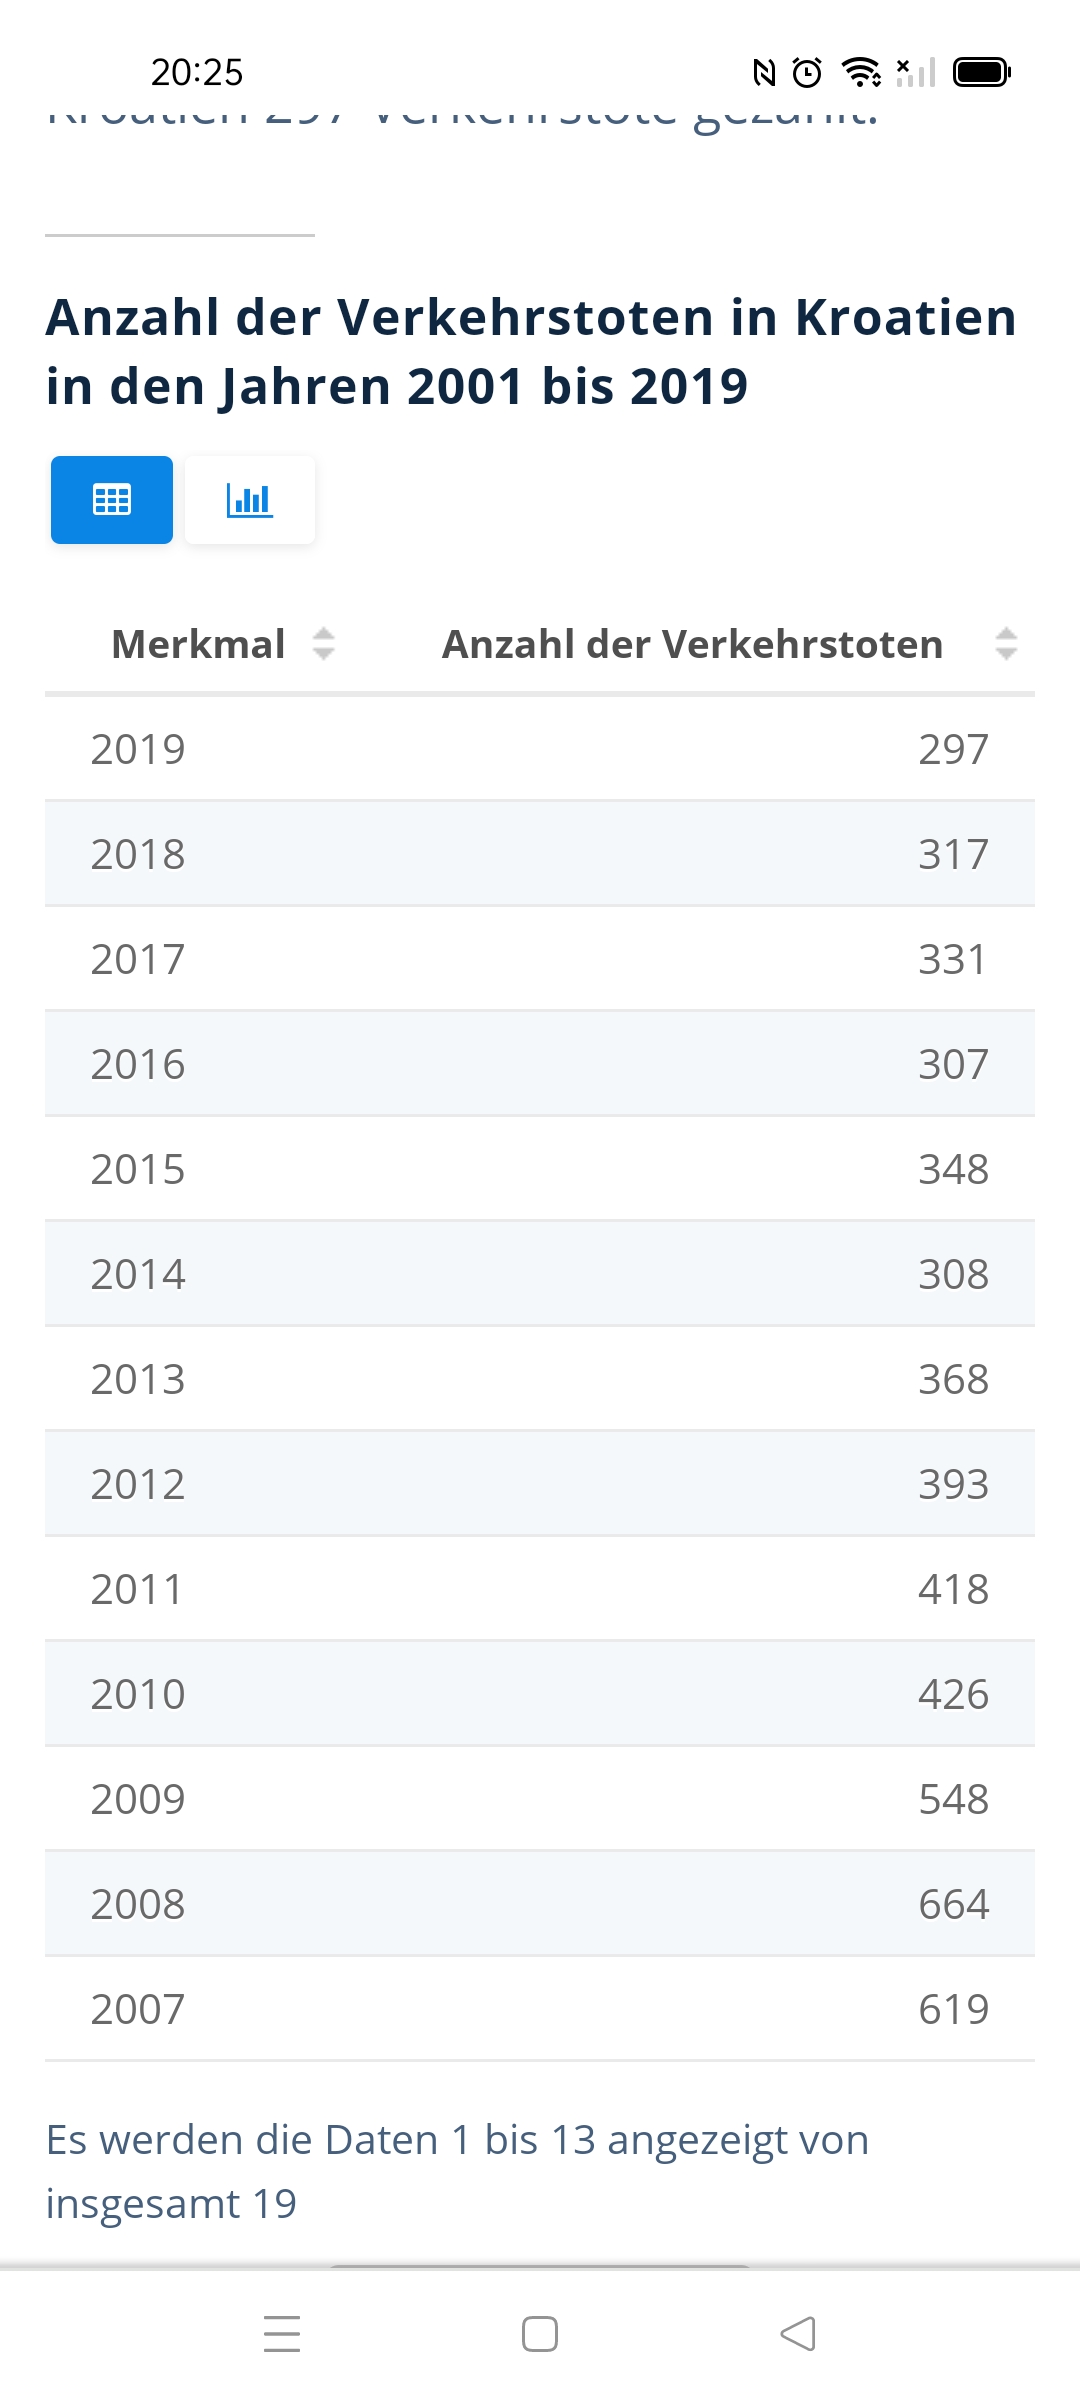Select the 2008 row with 664
This screenshot has width=1080, height=2400.
[x=540, y=1903]
